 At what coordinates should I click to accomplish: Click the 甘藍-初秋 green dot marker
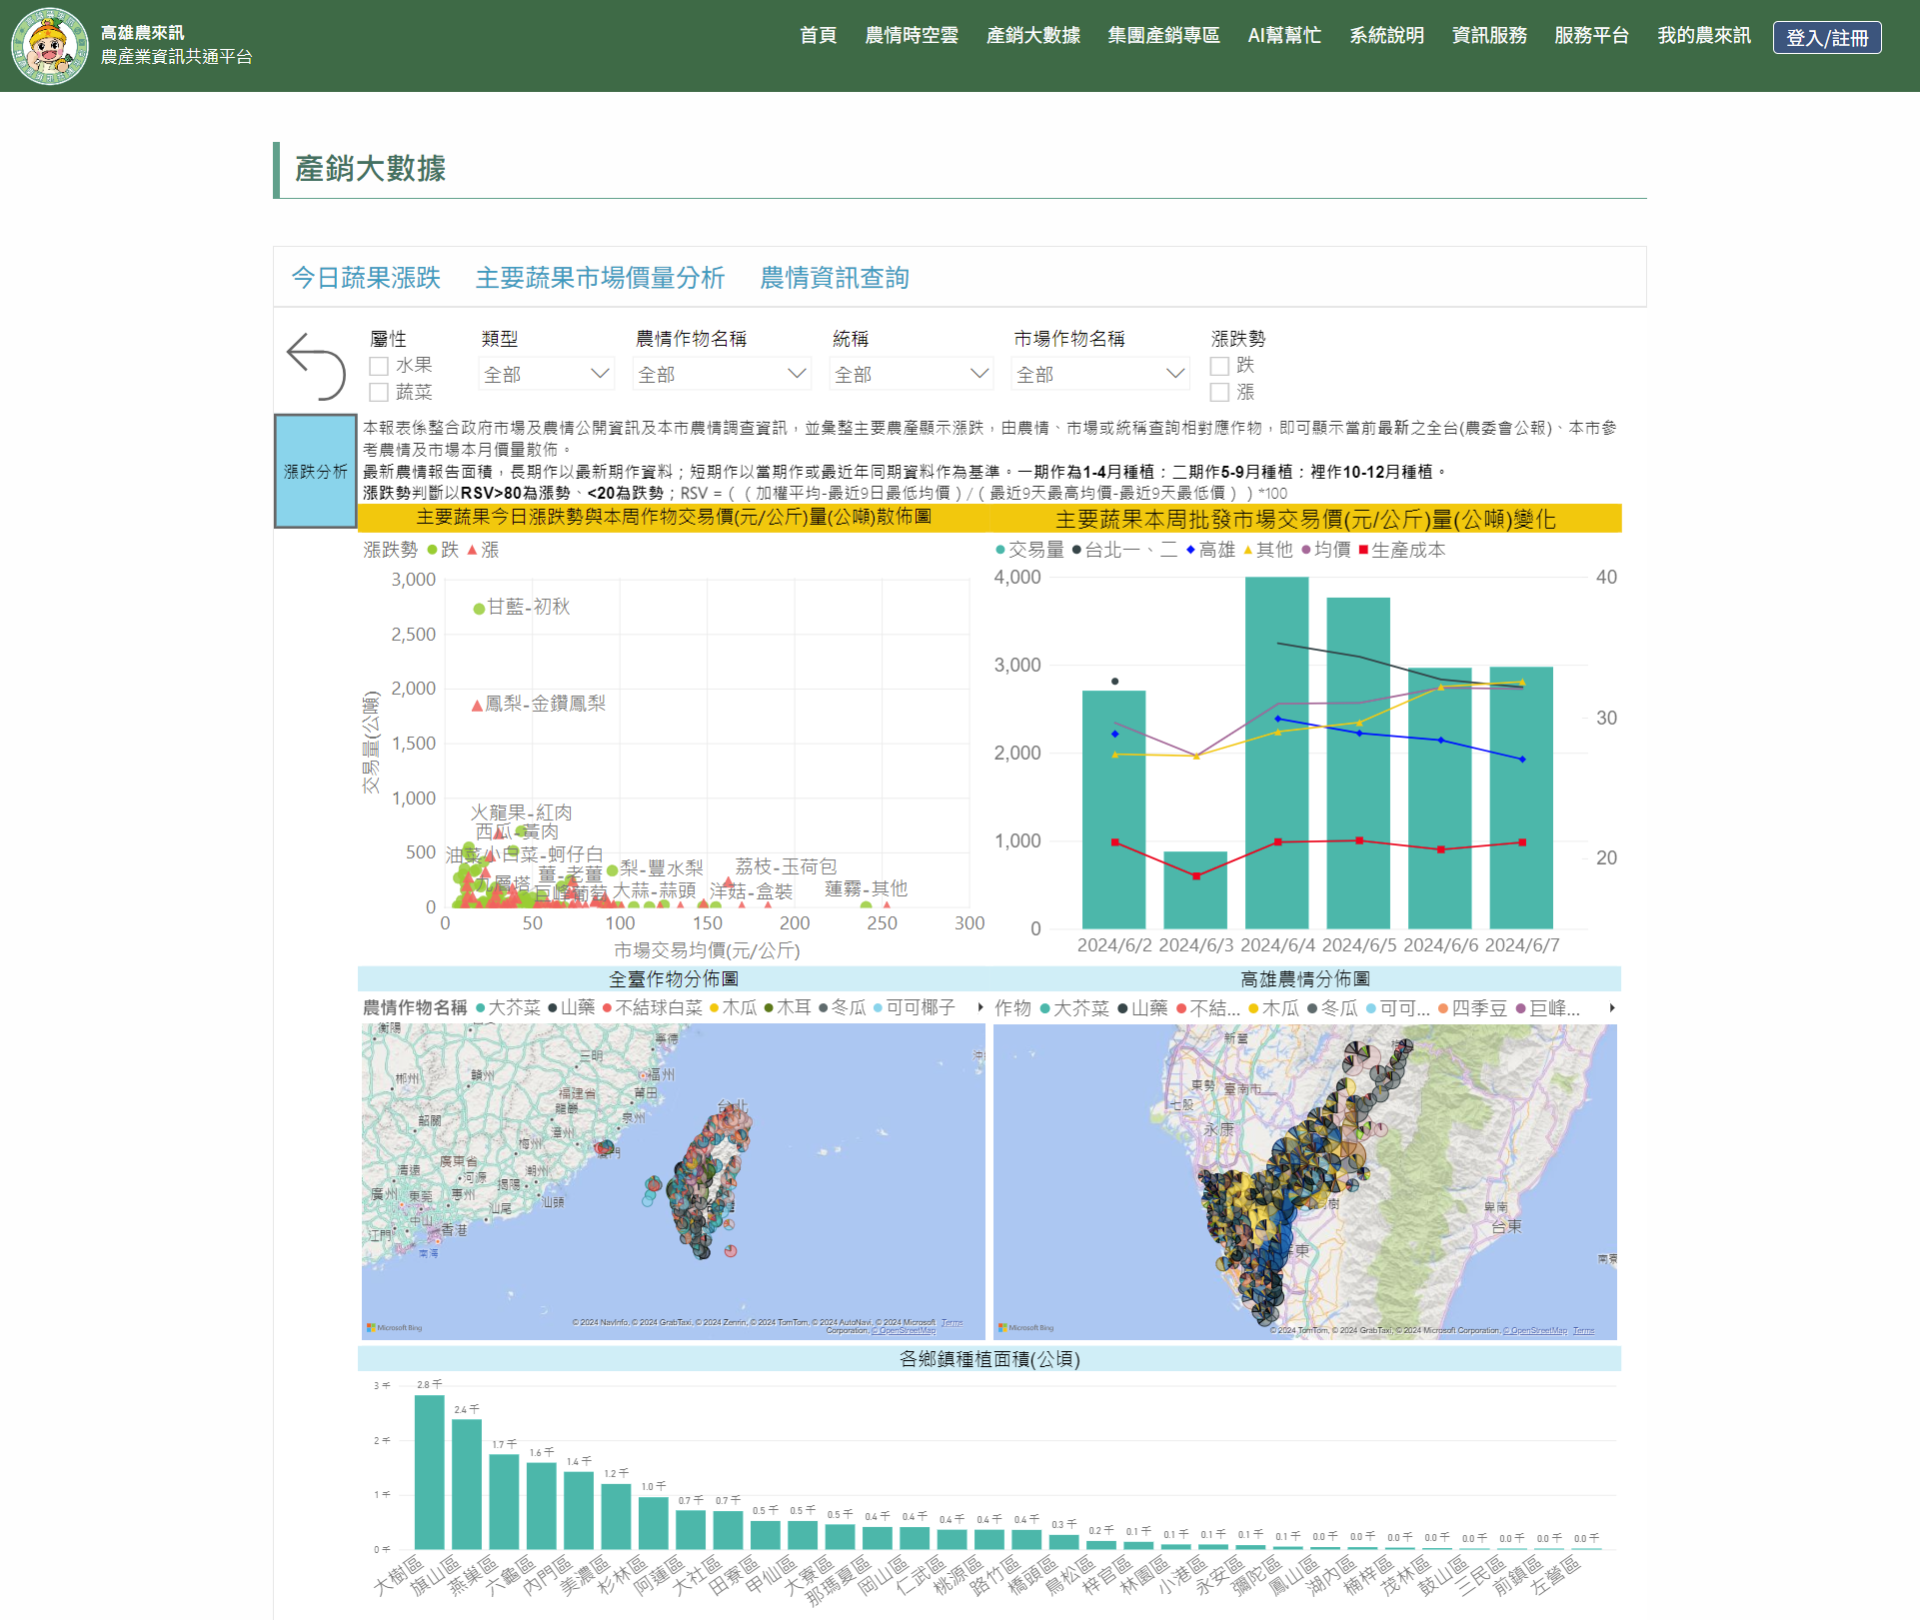(x=479, y=608)
